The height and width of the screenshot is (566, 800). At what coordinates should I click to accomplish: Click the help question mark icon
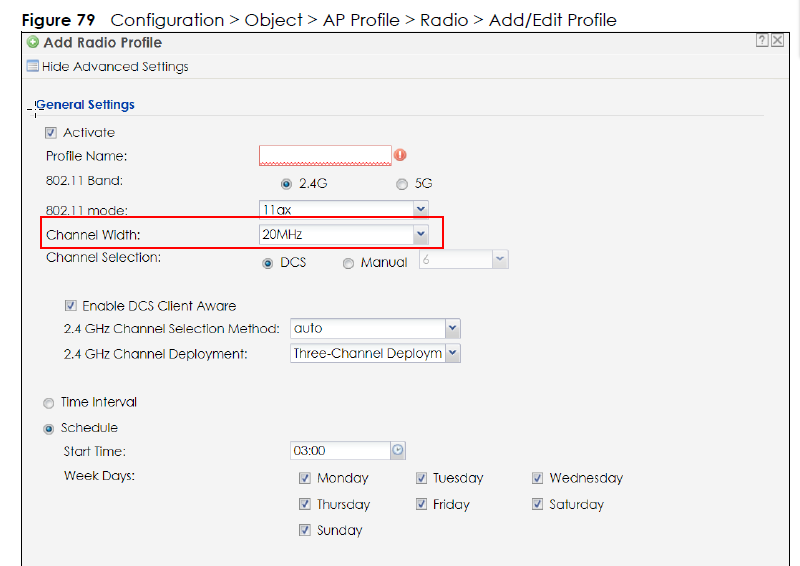tap(762, 41)
